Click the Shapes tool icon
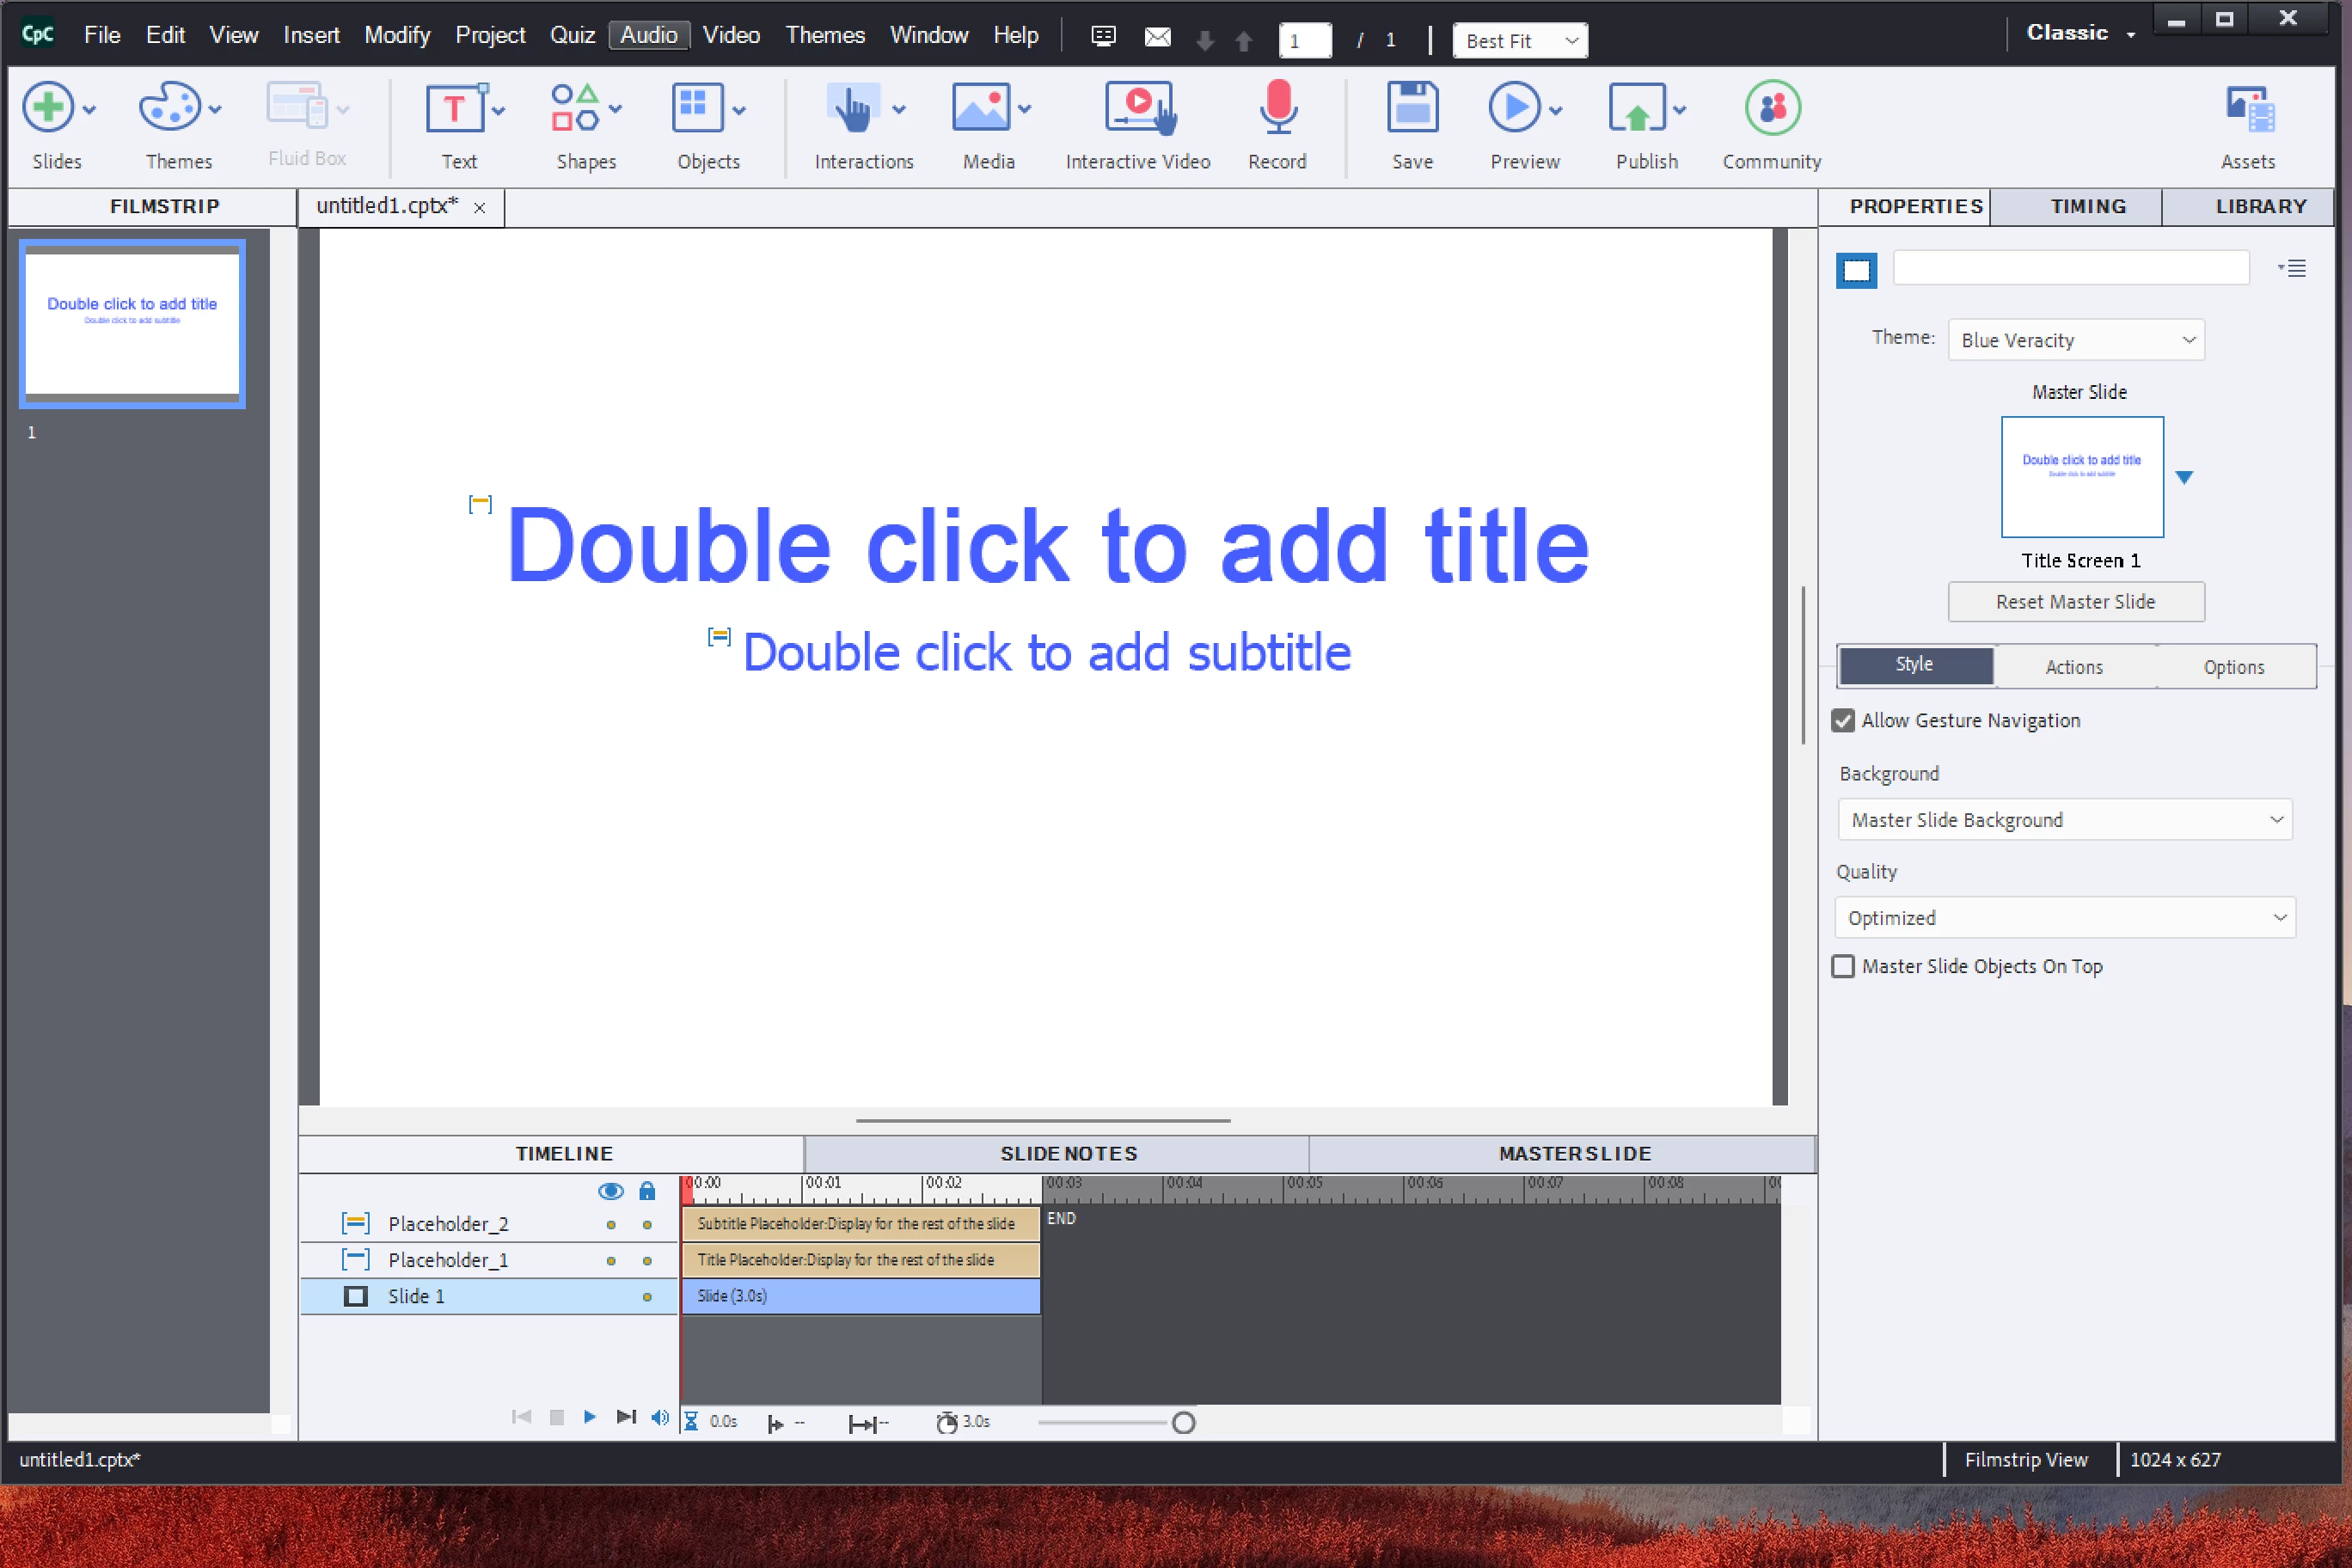This screenshot has height=1568, width=2352. (576, 108)
